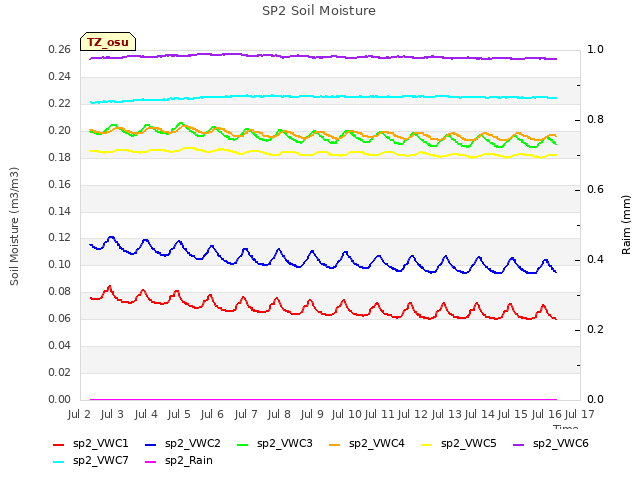Click the 0.26 soil moisture tick value
This screenshot has width=640, height=480.
point(60,50)
